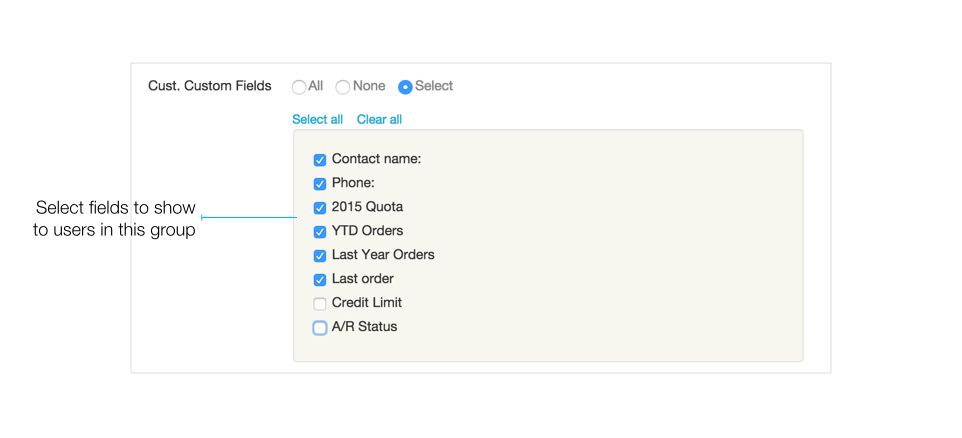Click the '2015 Quota' label text
Screen dimensions: 962x438
(367, 207)
